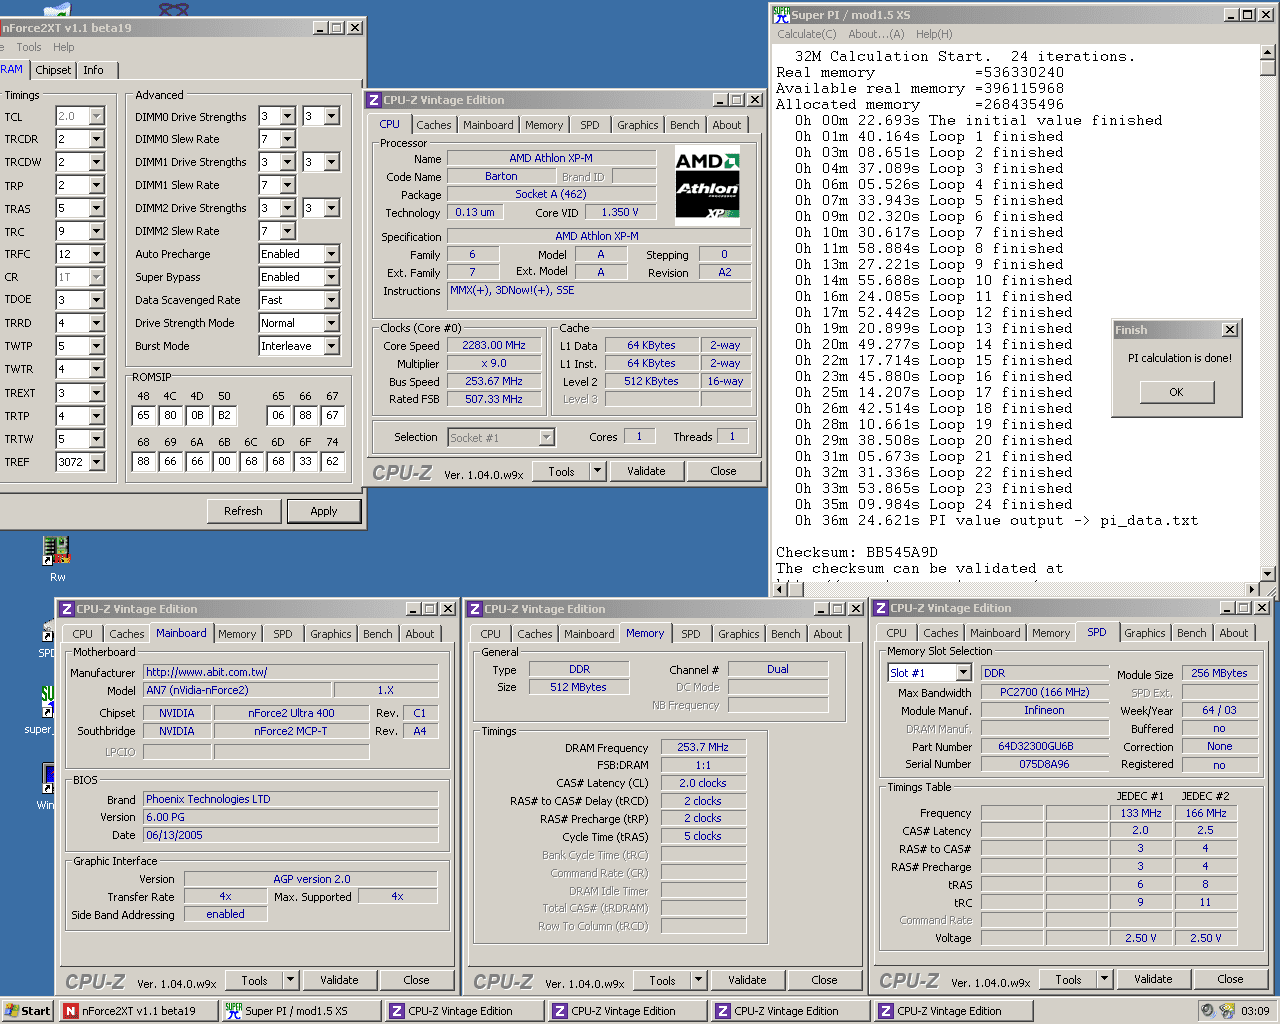Open the Help(H) menu in Super PI
This screenshot has width=1280, height=1024.
pos(933,34)
